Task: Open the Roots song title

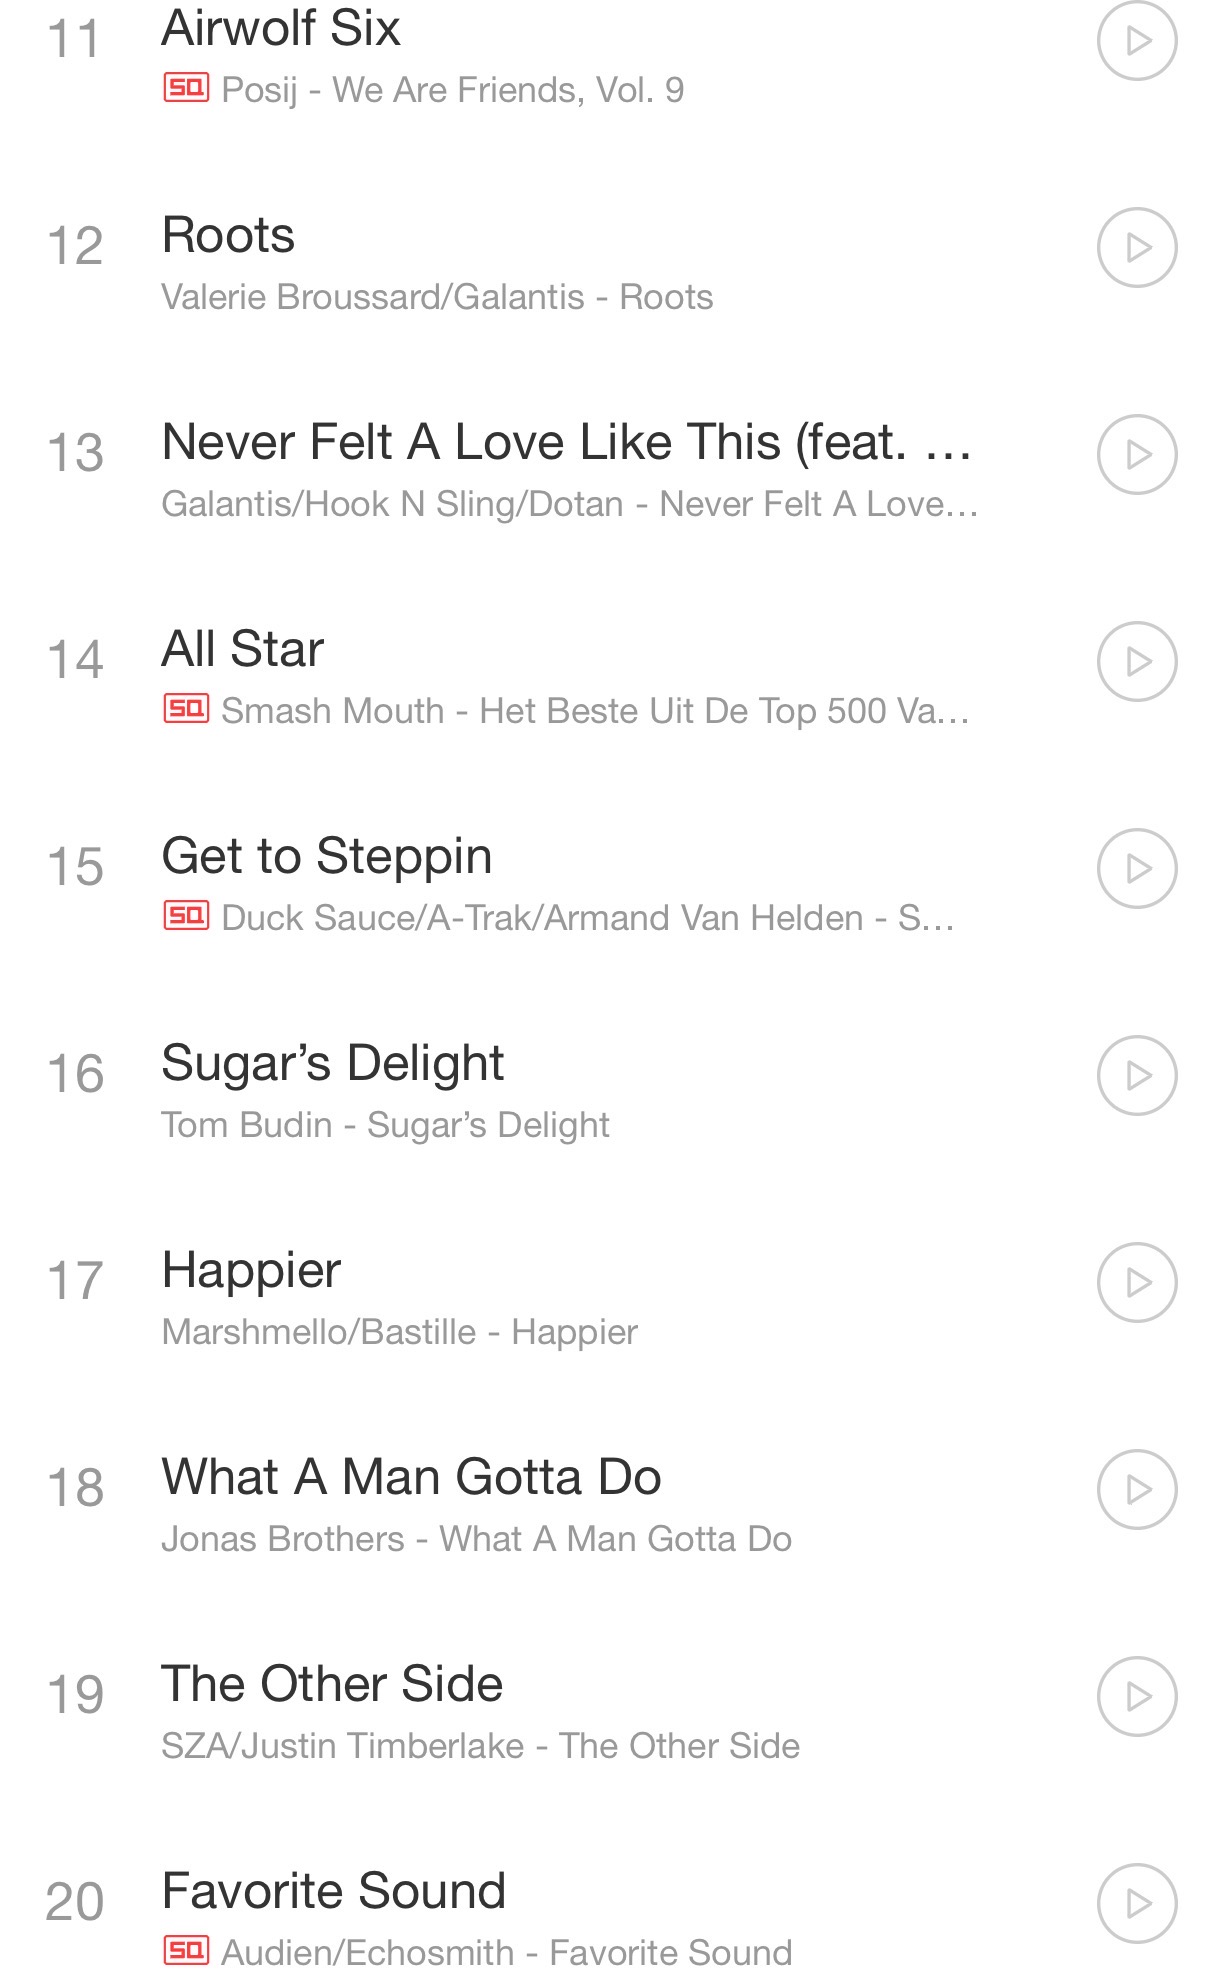Action: [x=228, y=236]
